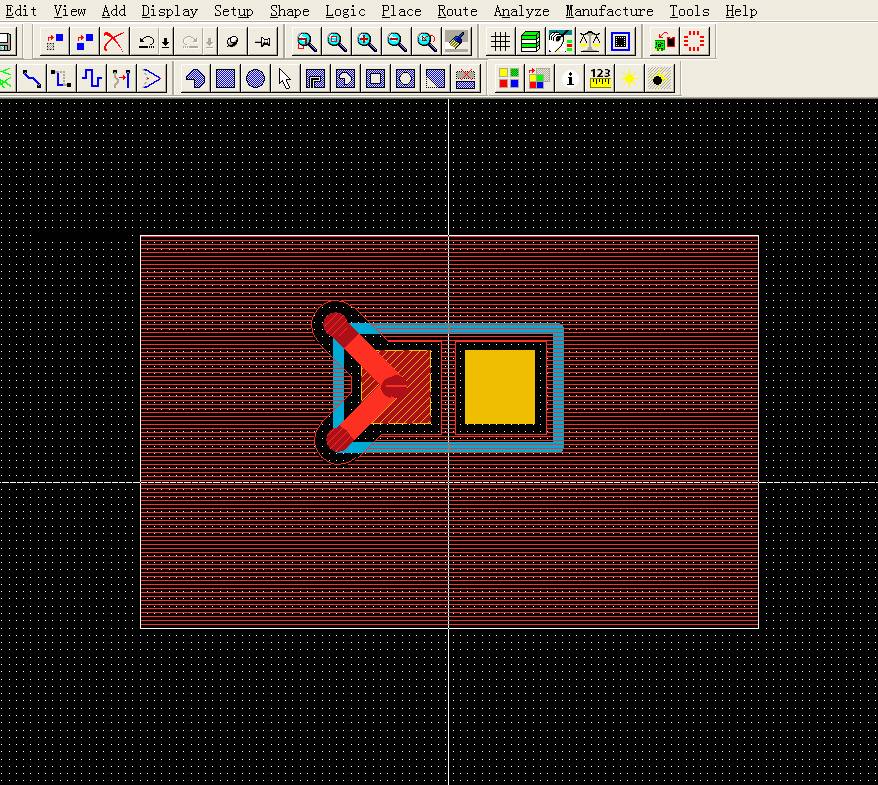Click the yellow sun Highlight icon
Image resolution: width=878 pixels, height=785 pixels.
point(629,78)
